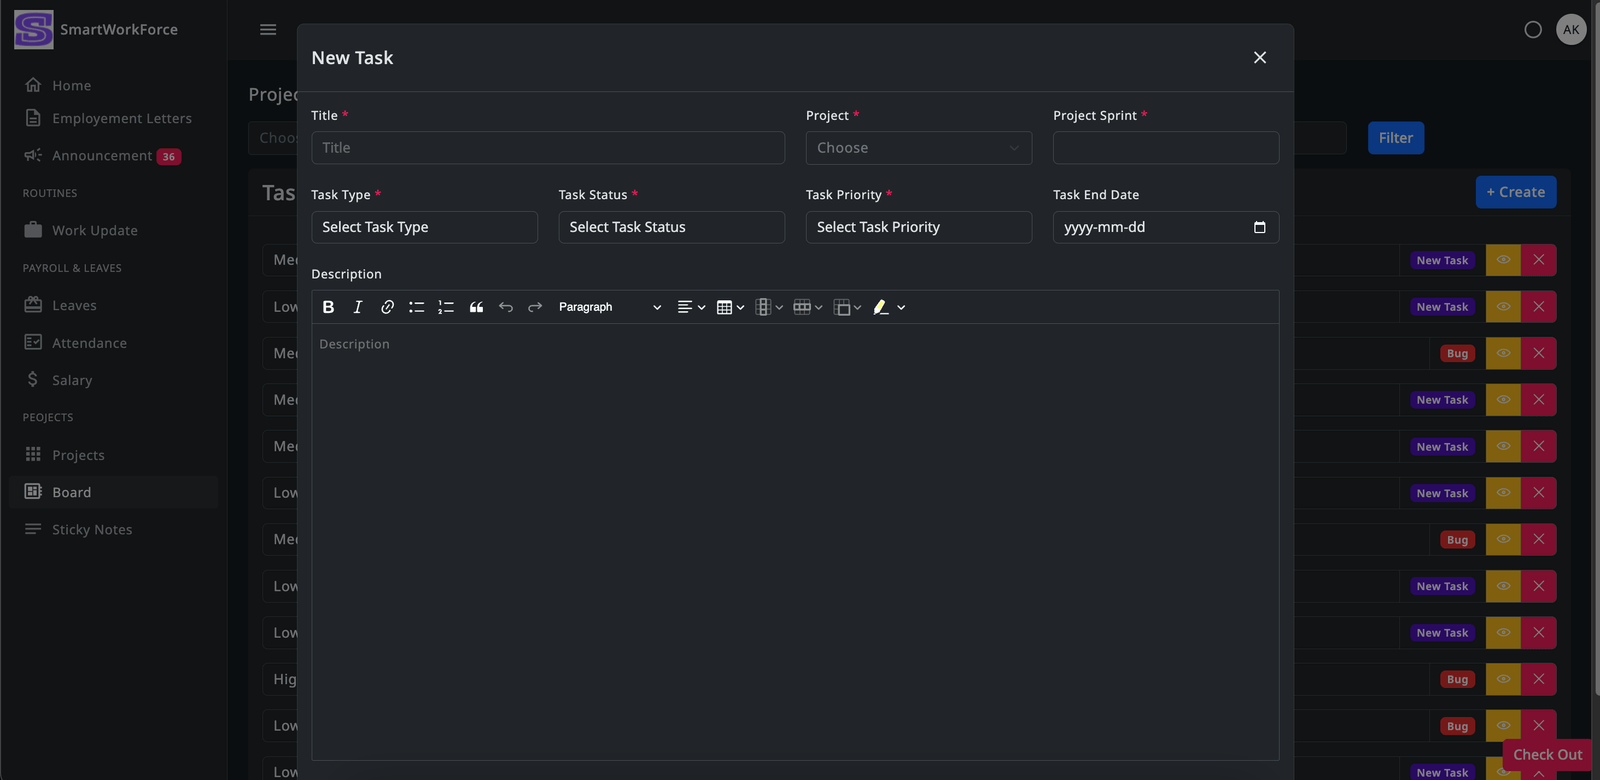Open Select Task Type field
1600x780 pixels.
[x=424, y=227]
